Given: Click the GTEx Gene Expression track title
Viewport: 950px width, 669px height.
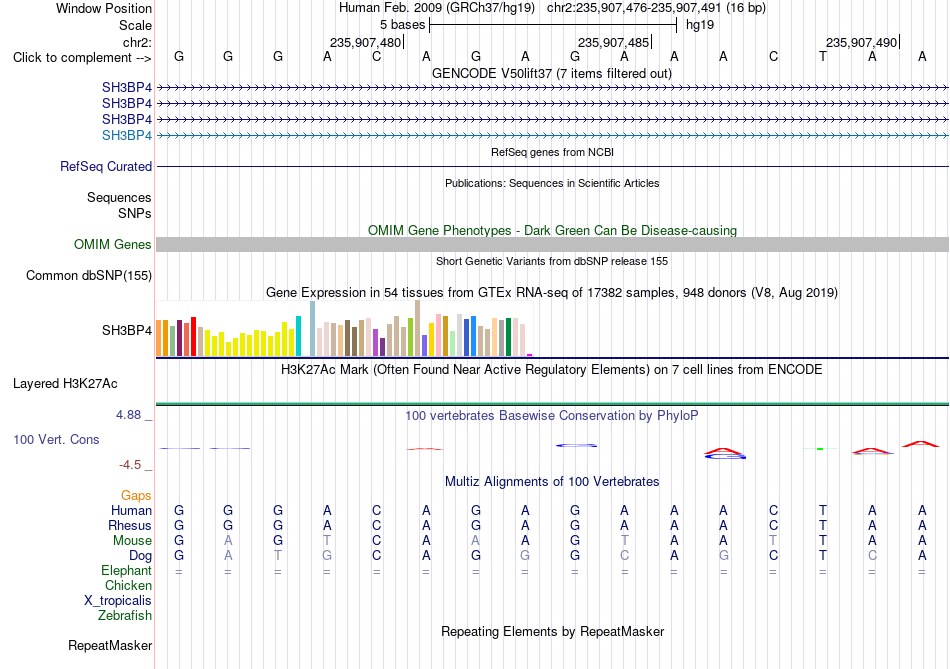Looking at the screenshot, I should coord(552,293).
